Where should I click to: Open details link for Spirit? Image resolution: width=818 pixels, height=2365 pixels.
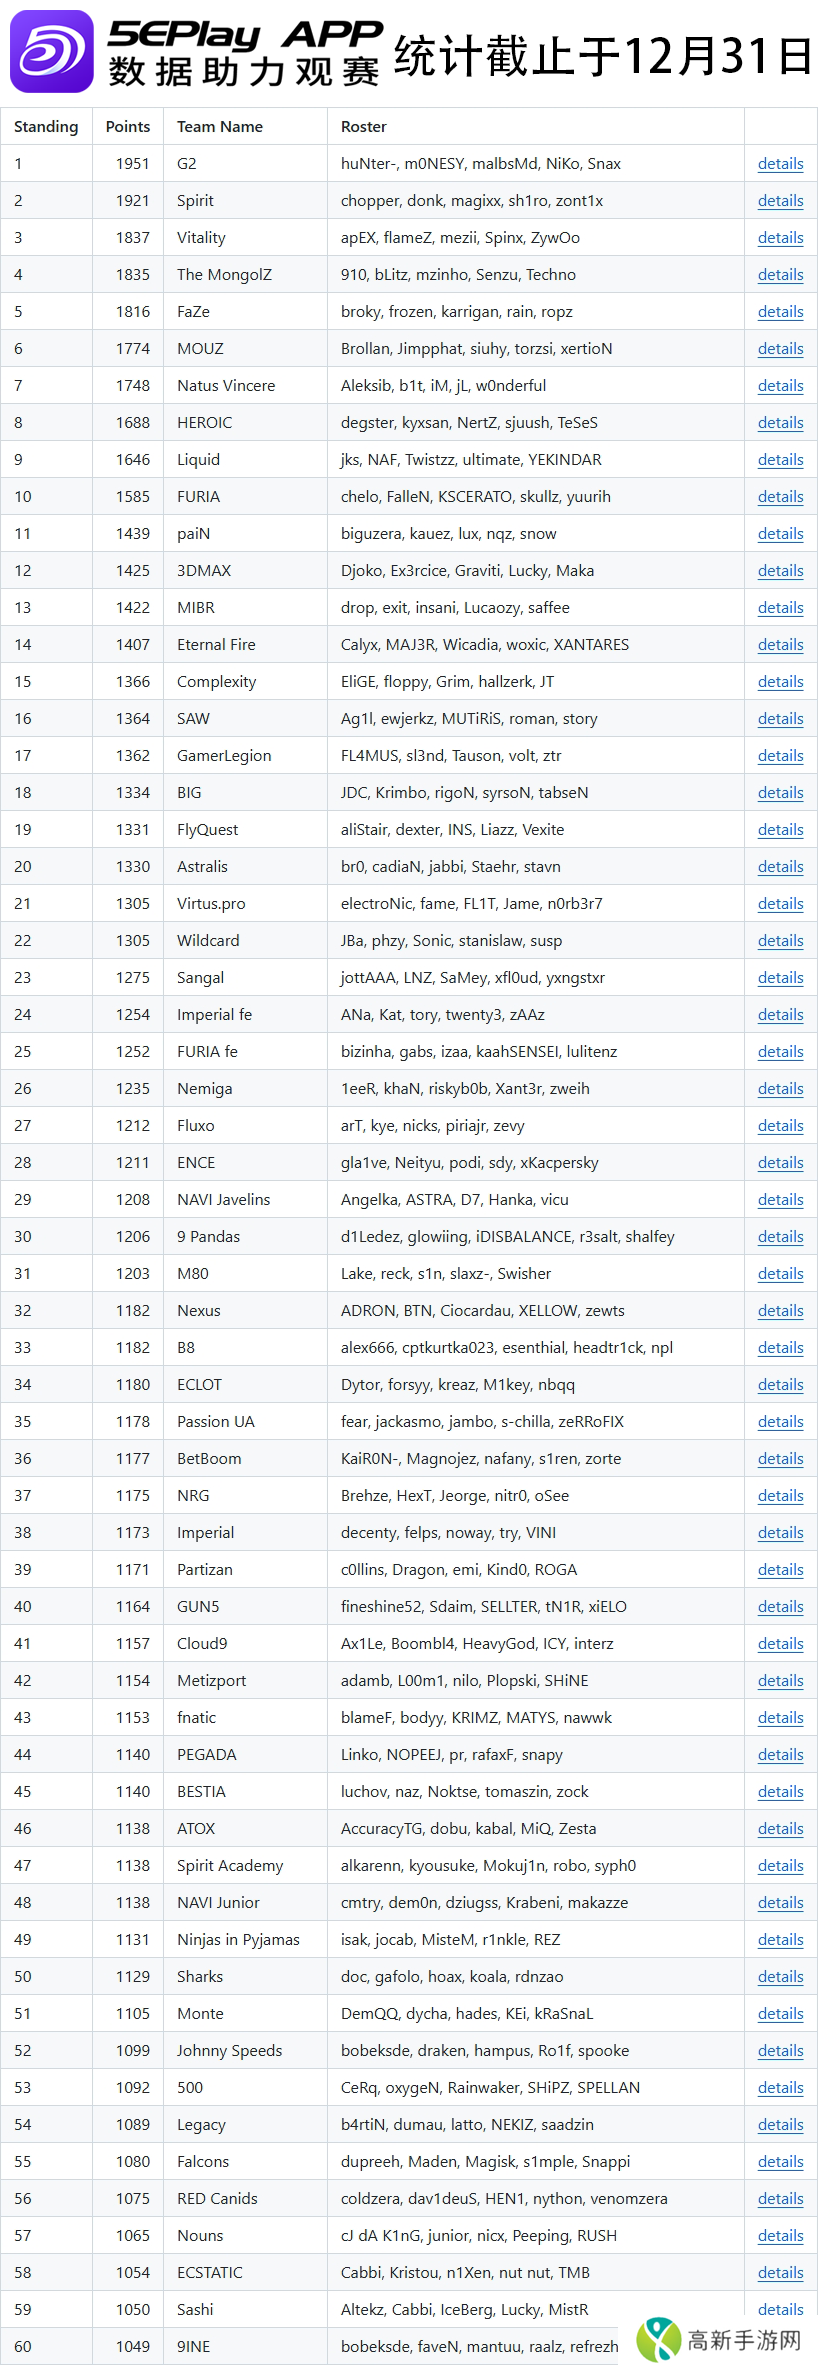[x=780, y=201]
